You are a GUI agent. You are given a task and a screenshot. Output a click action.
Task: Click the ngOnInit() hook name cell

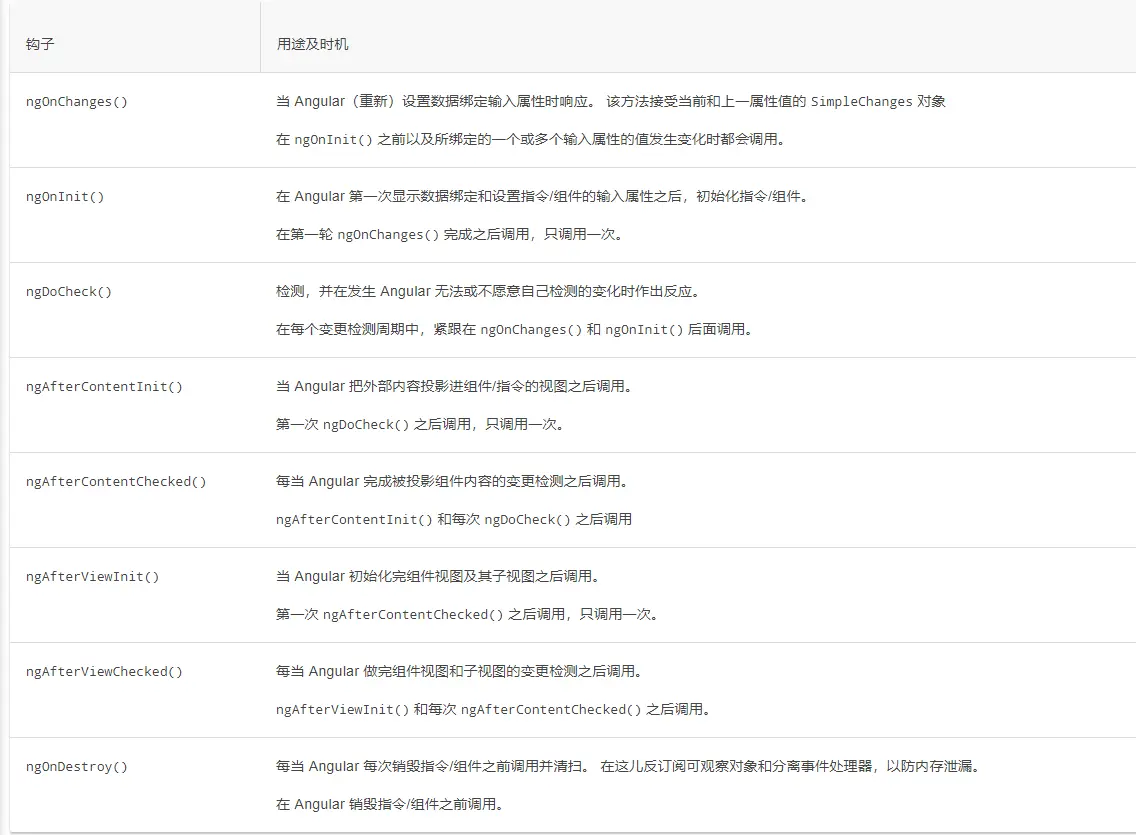pos(65,196)
